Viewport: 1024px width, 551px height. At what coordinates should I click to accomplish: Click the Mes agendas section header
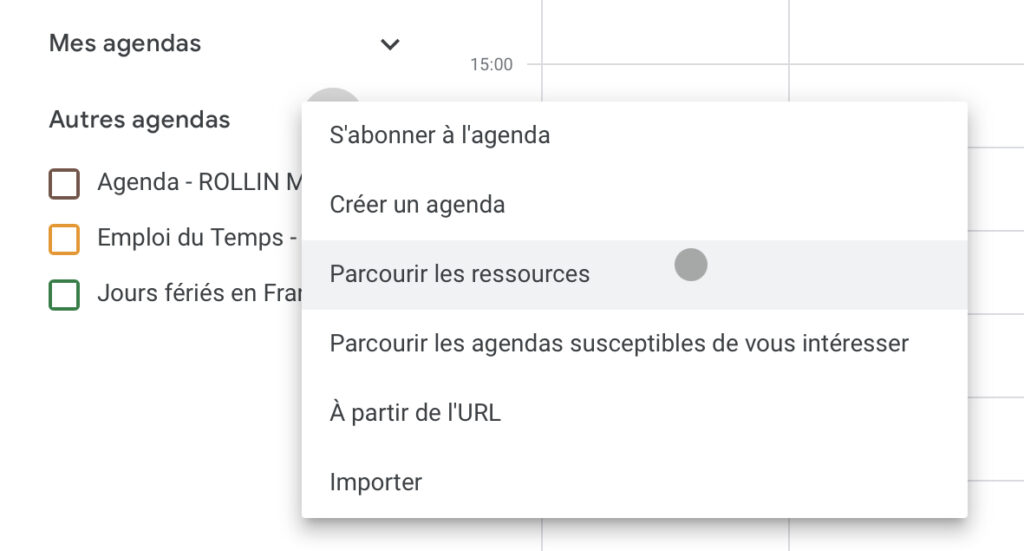(x=125, y=44)
